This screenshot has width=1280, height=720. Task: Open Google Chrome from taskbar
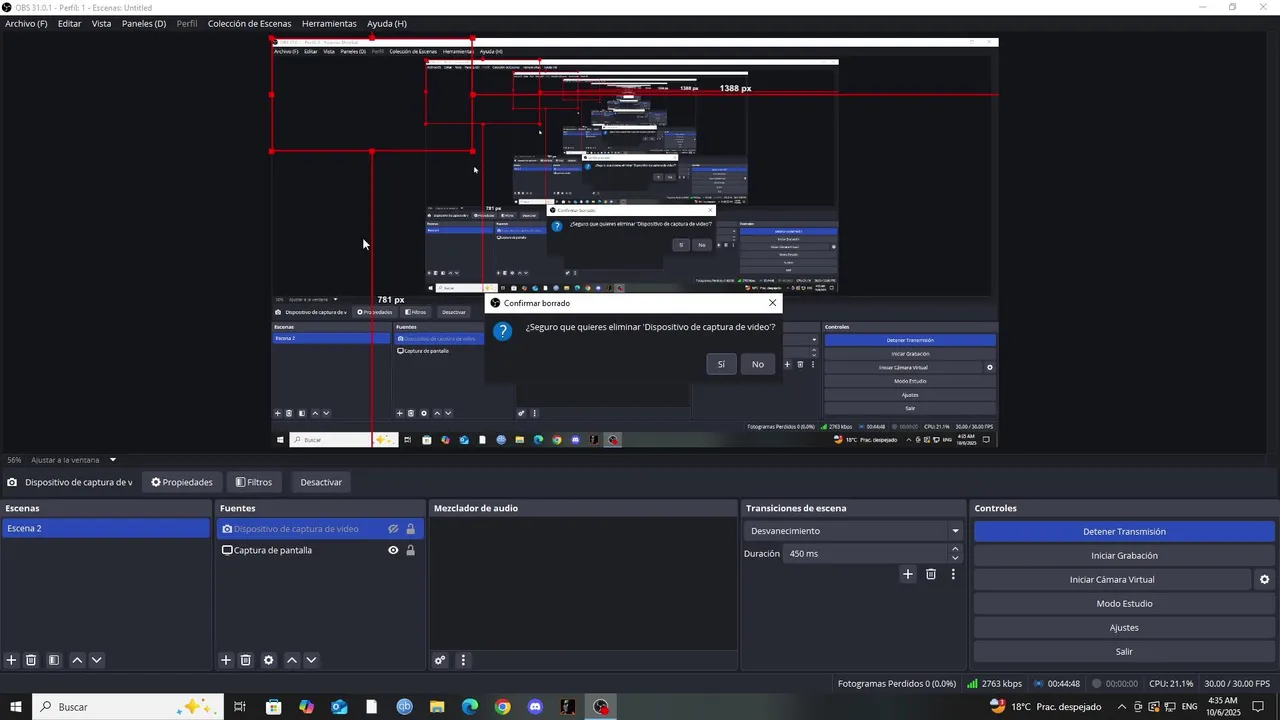point(502,707)
